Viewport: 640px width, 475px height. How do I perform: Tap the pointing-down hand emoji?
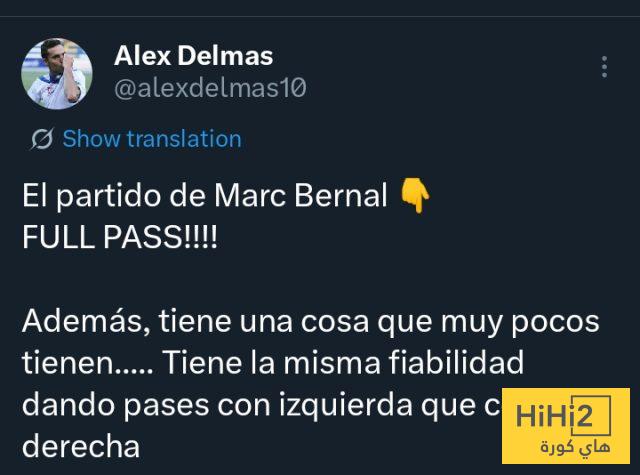[x=415, y=195]
